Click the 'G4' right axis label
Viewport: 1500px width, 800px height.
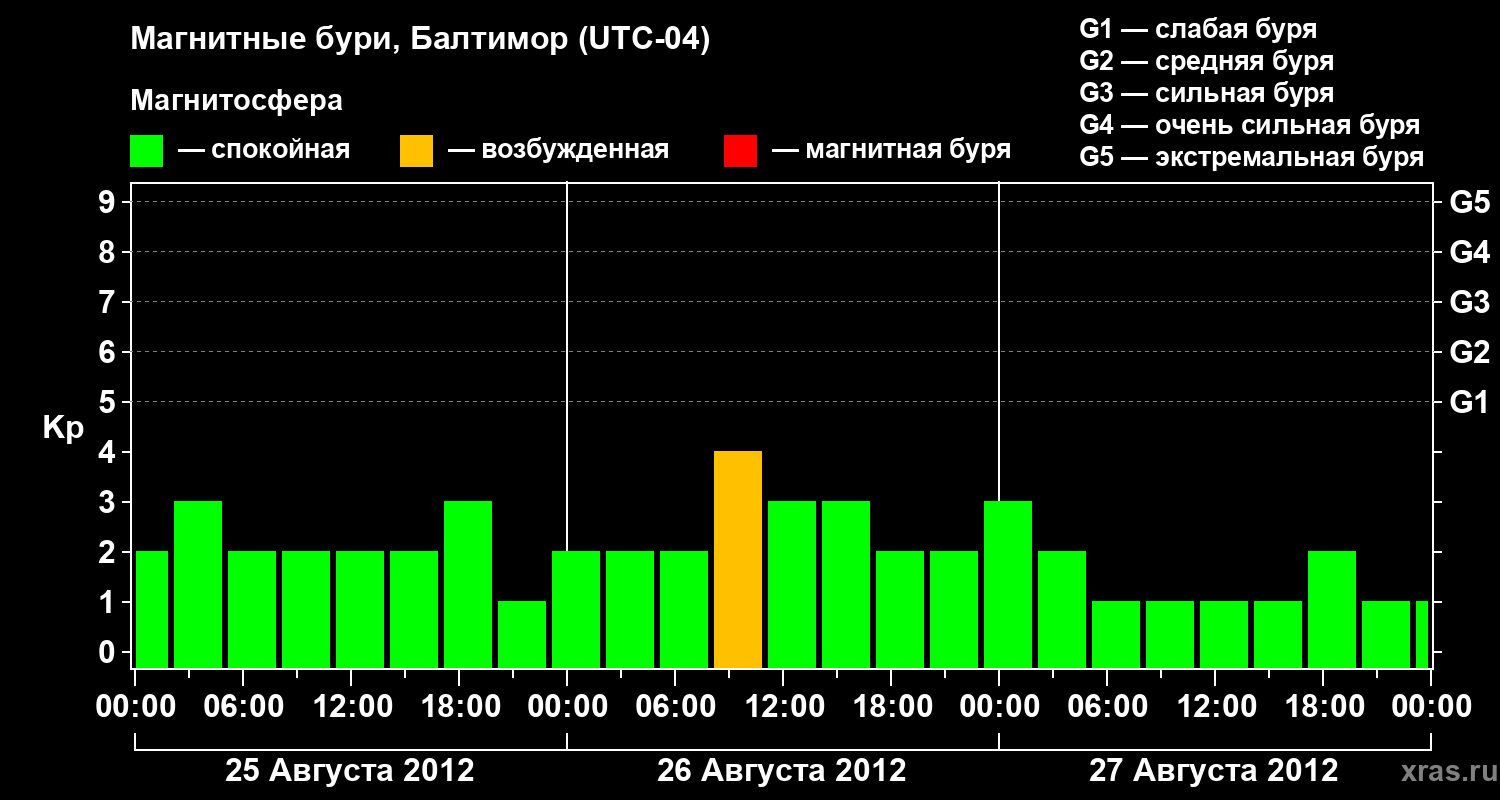[x=1469, y=253]
